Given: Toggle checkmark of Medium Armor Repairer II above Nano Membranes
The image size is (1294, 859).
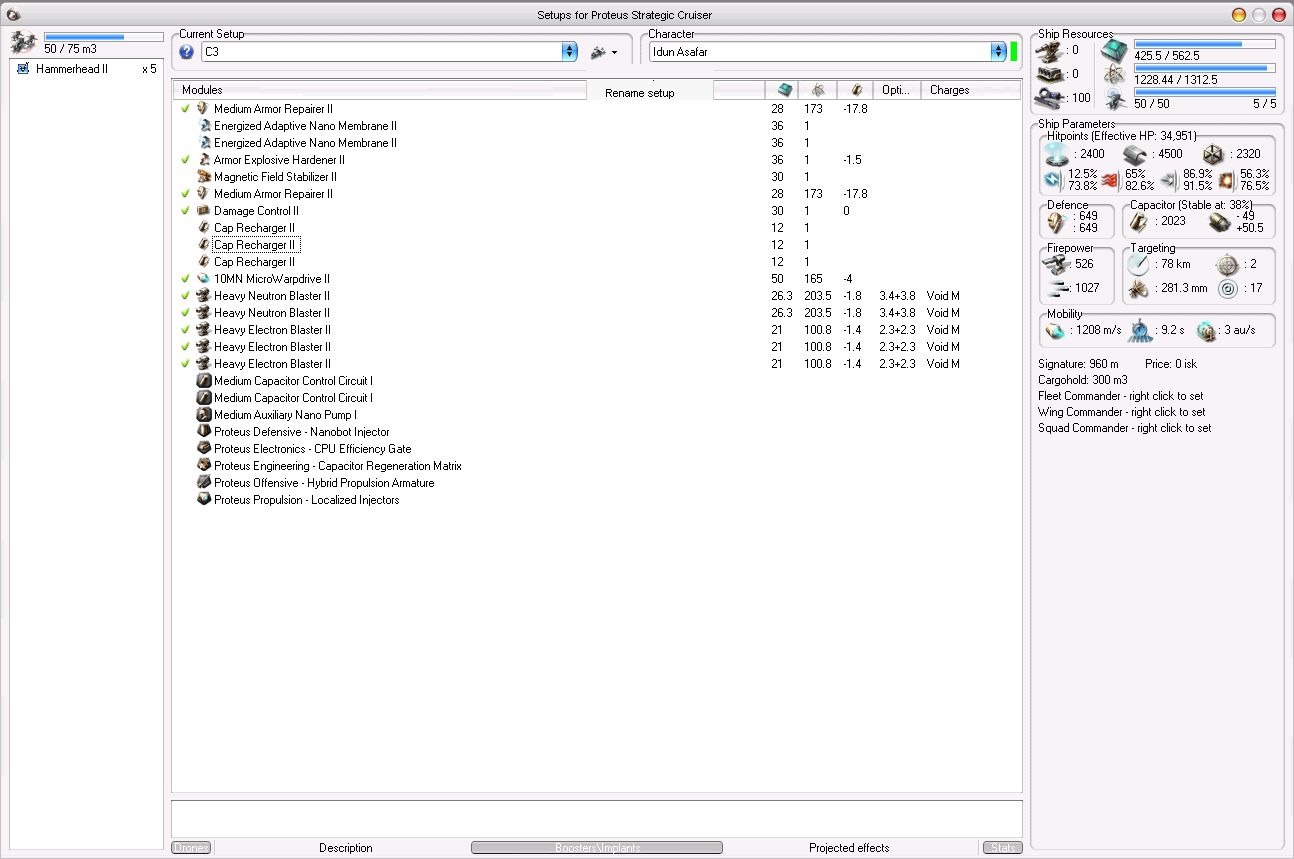Looking at the screenshot, I should [x=186, y=109].
